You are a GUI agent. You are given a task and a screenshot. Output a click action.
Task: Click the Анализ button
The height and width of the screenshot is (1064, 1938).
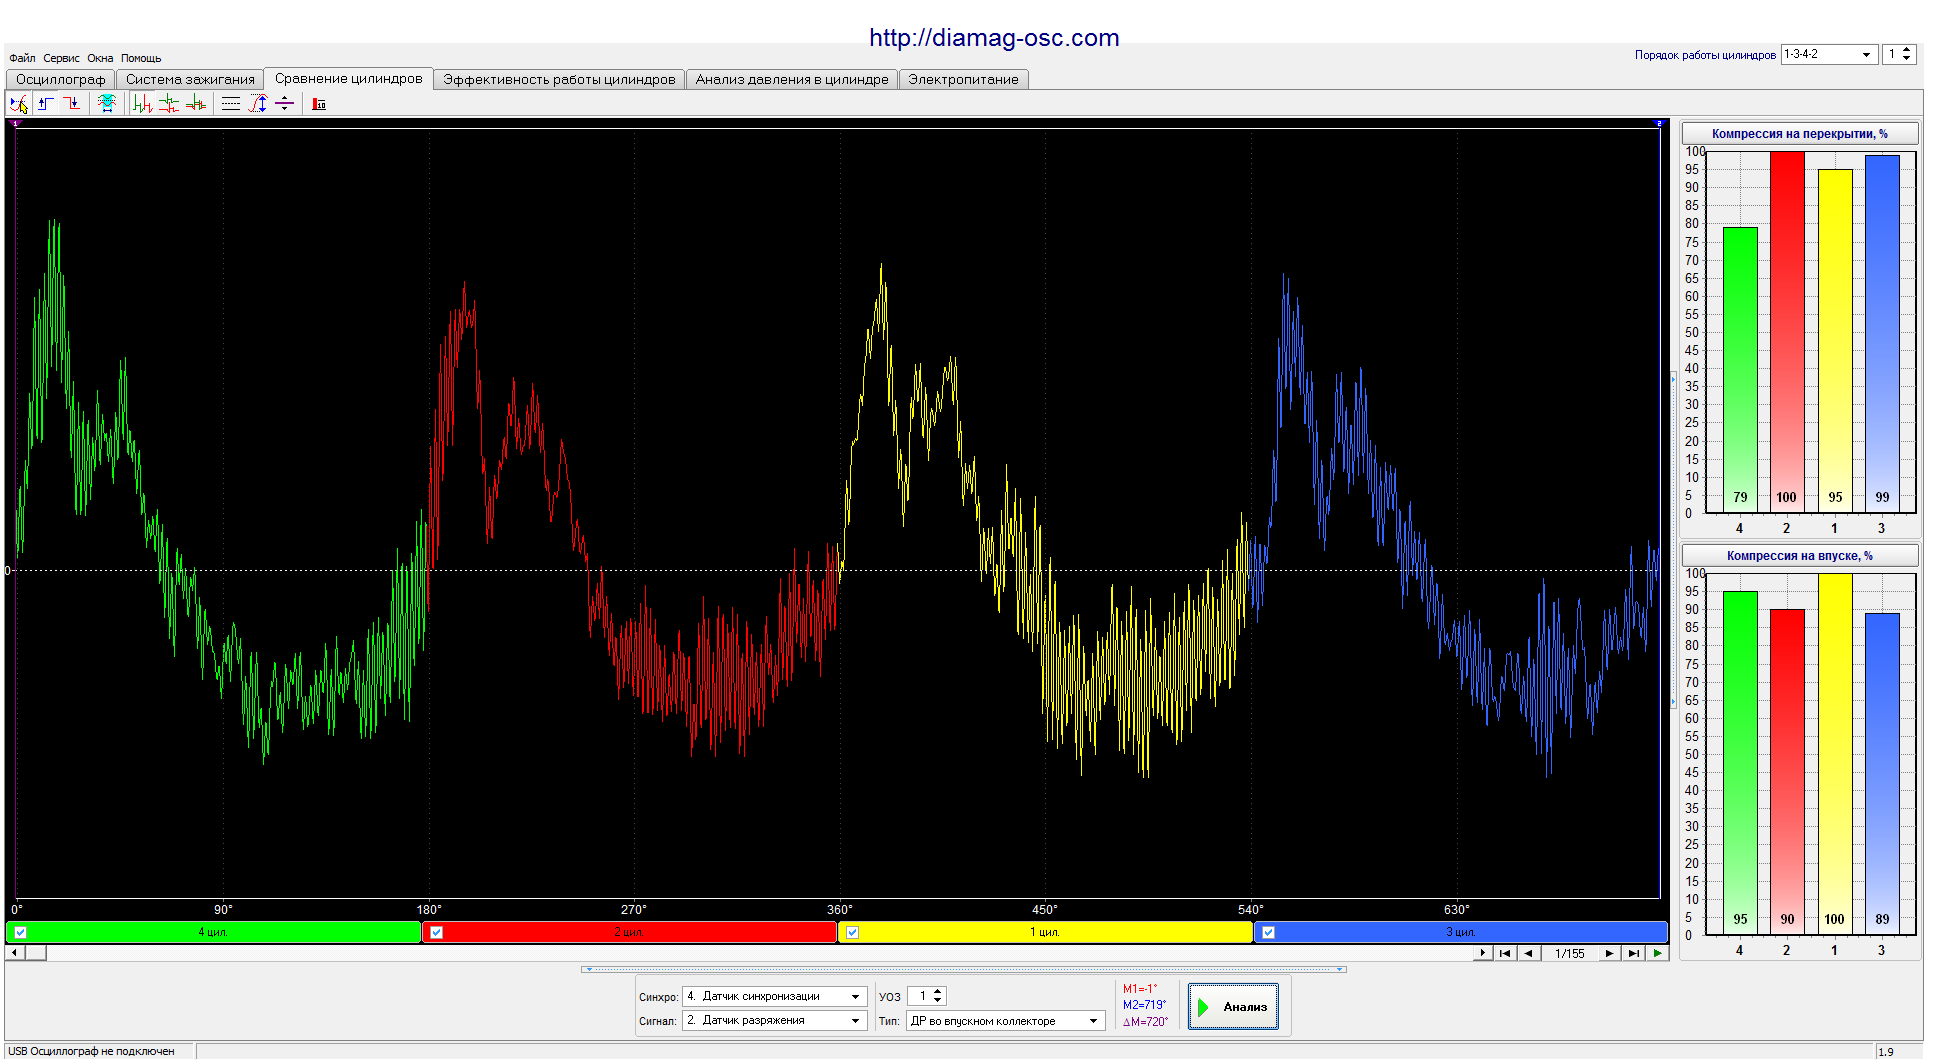pyautogui.click(x=1233, y=1007)
